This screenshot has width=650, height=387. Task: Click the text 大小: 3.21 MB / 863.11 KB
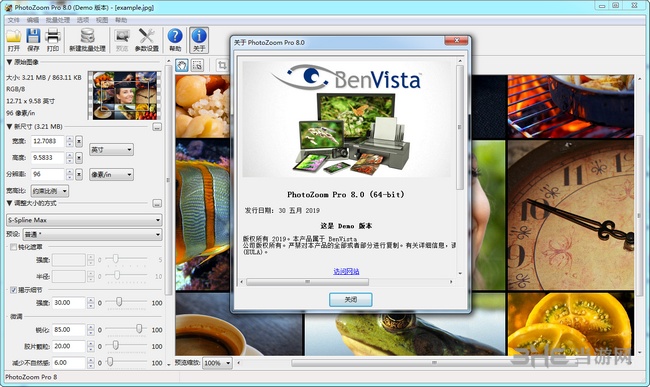pyautogui.click(x=44, y=77)
